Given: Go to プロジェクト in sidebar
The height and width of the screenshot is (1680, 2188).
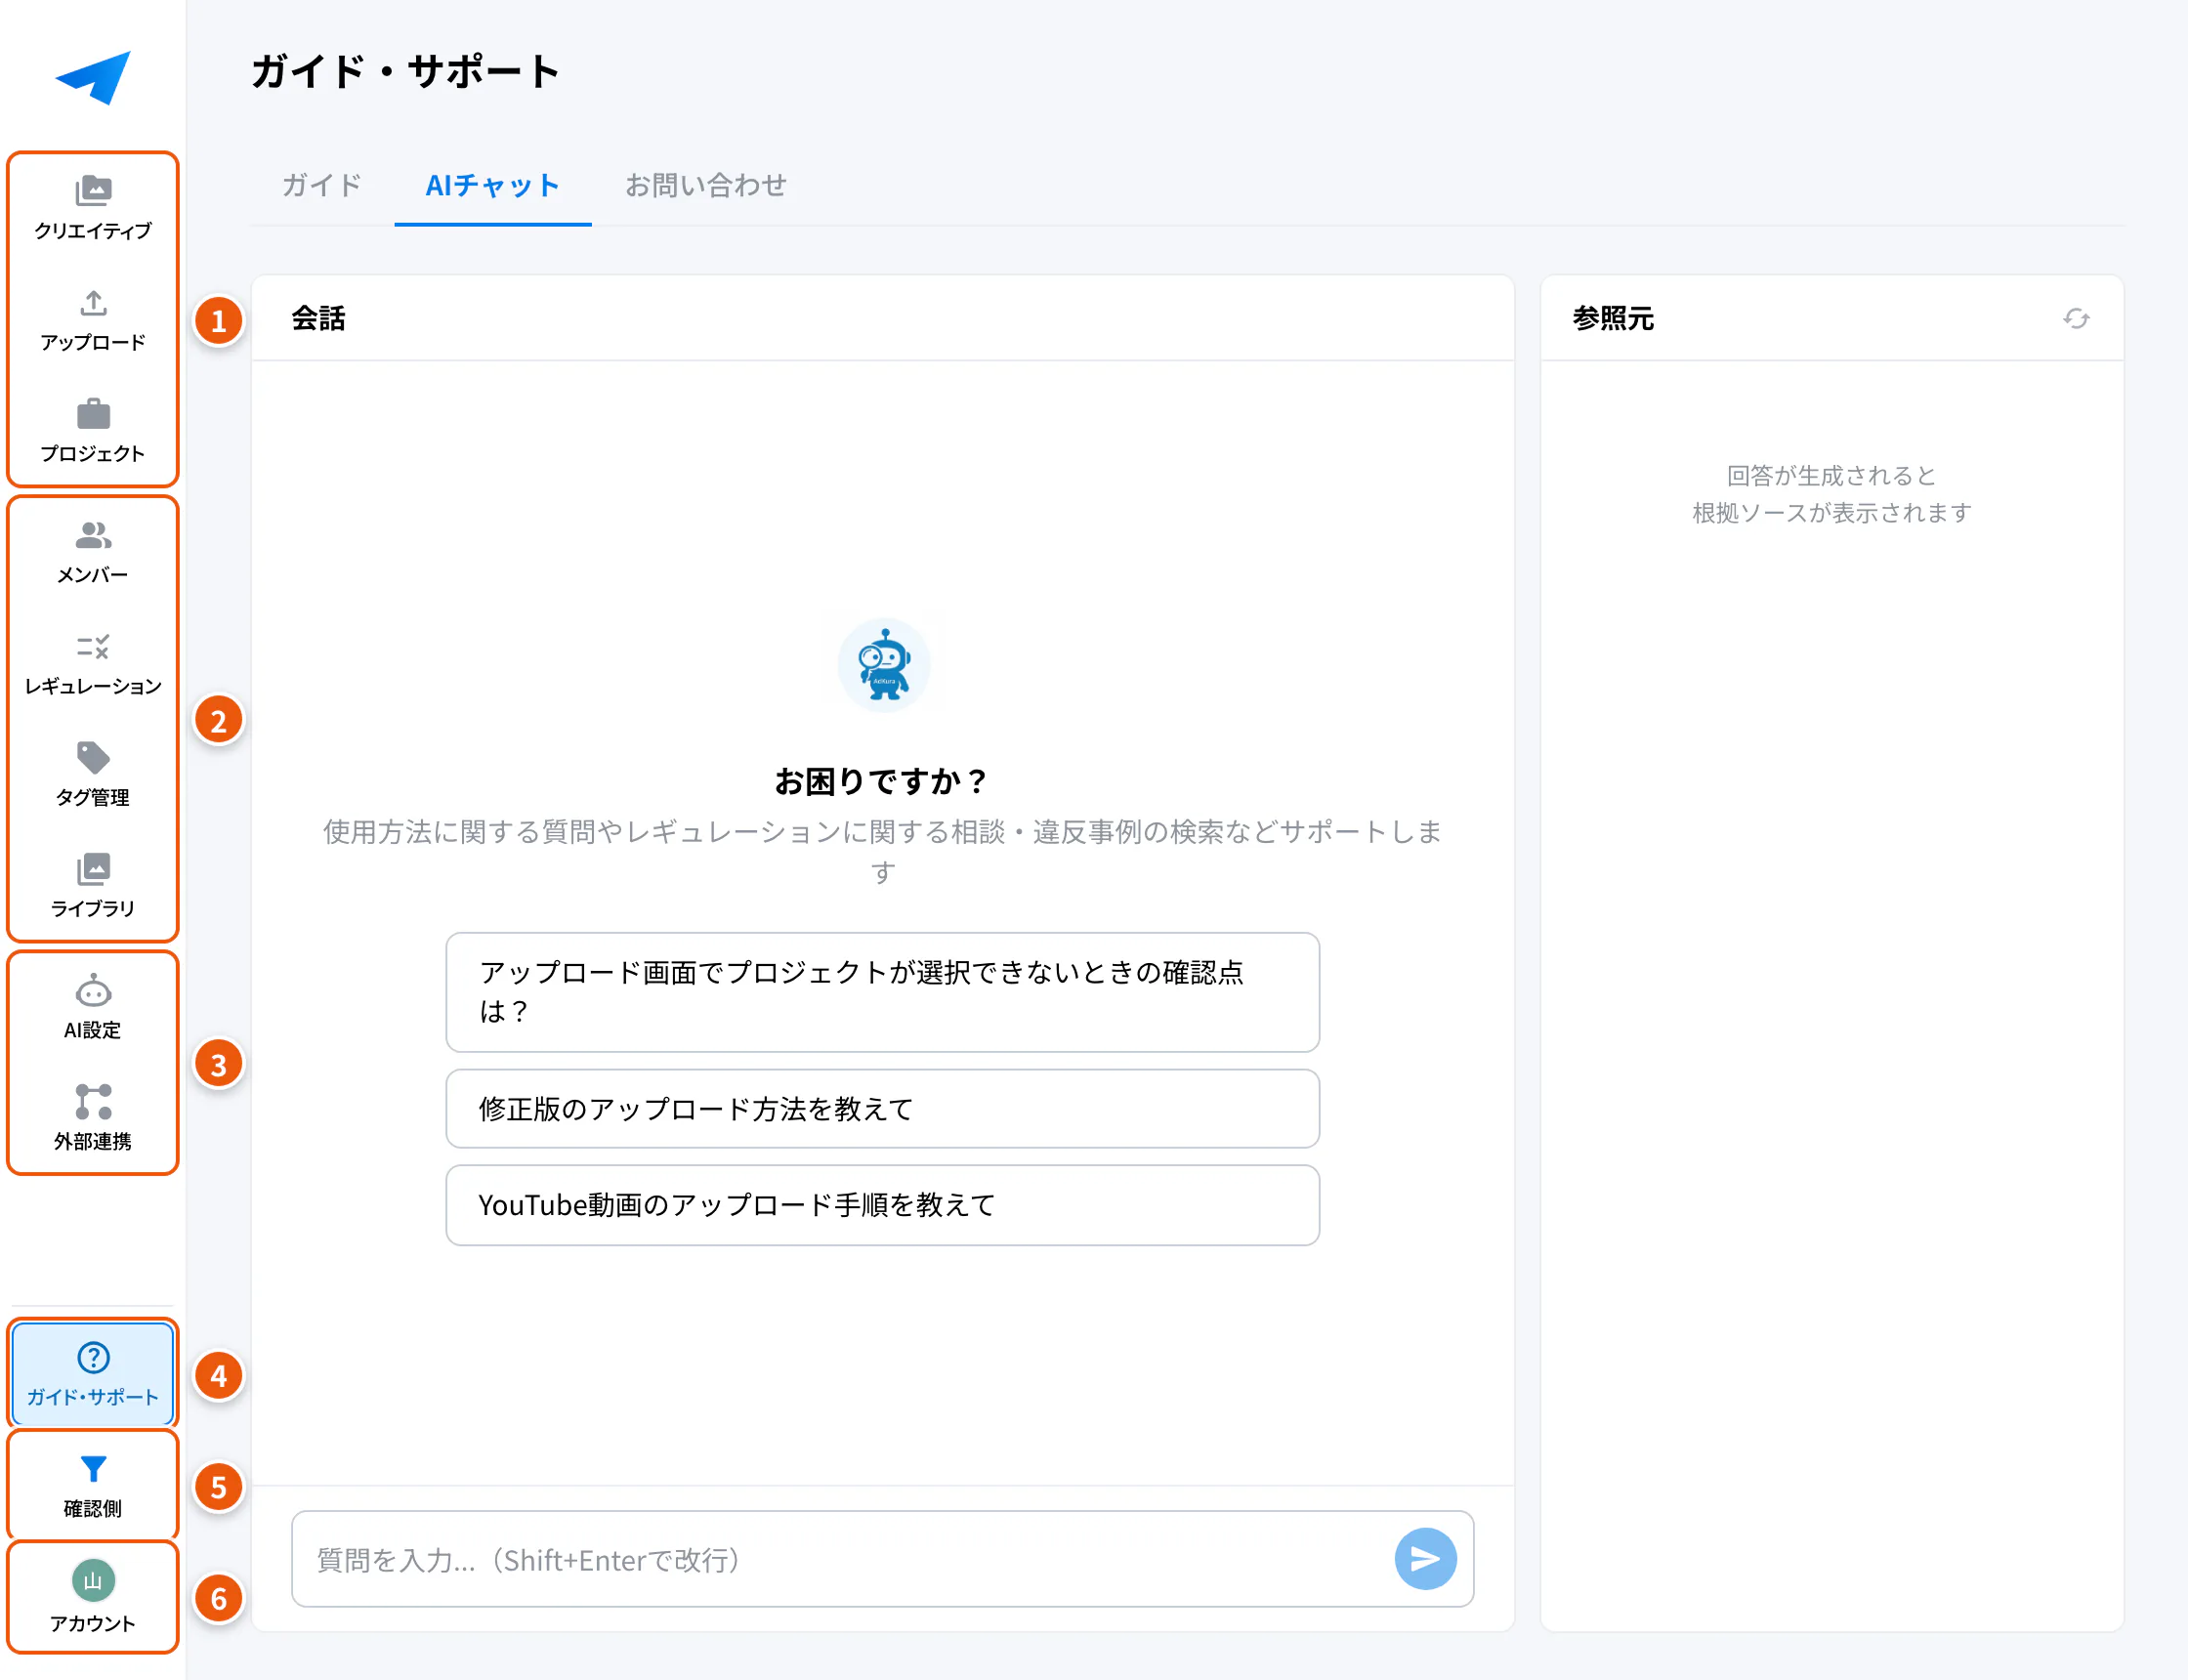Looking at the screenshot, I should (93, 432).
